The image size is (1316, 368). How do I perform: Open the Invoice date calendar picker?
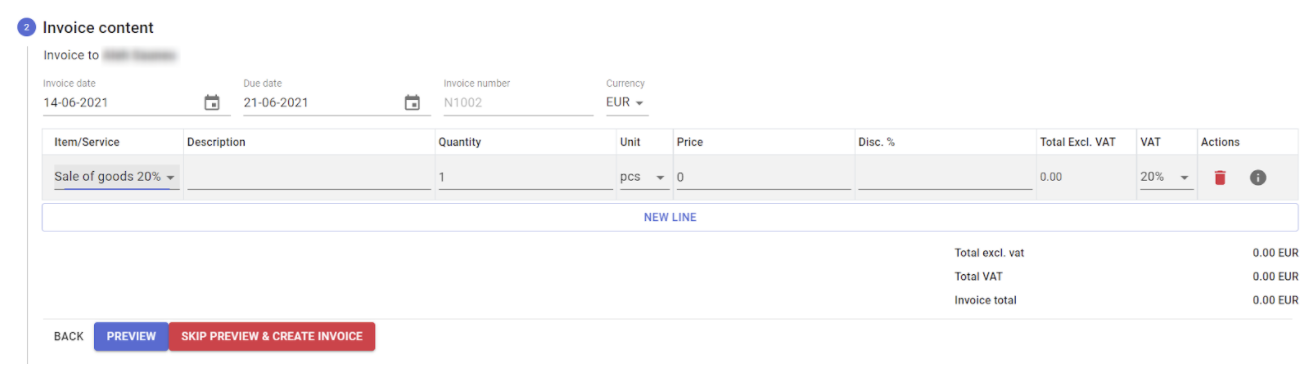212,103
